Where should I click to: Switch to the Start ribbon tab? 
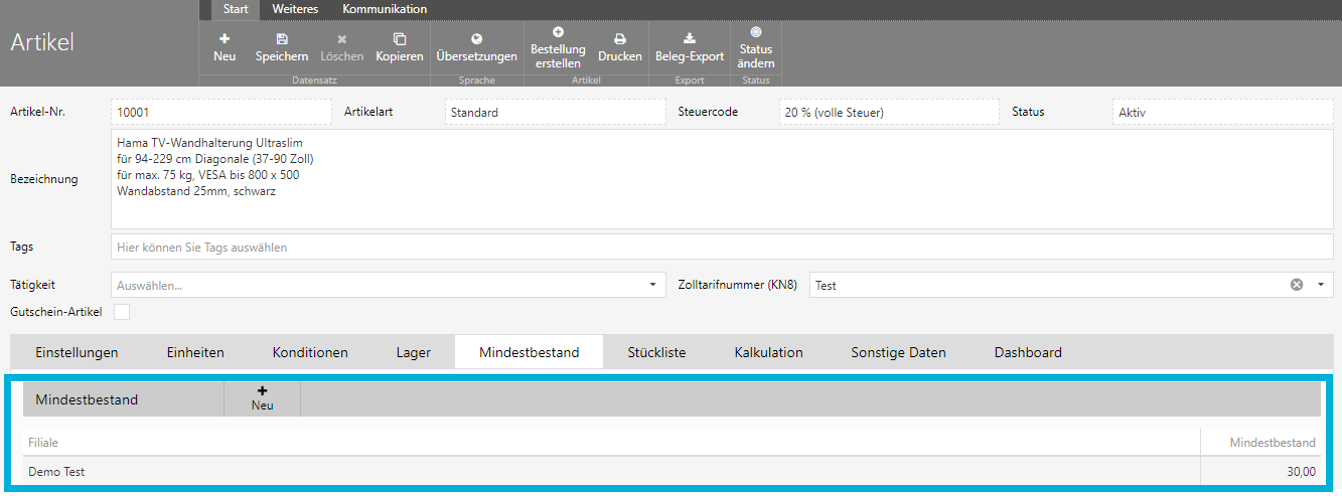click(x=236, y=9)
